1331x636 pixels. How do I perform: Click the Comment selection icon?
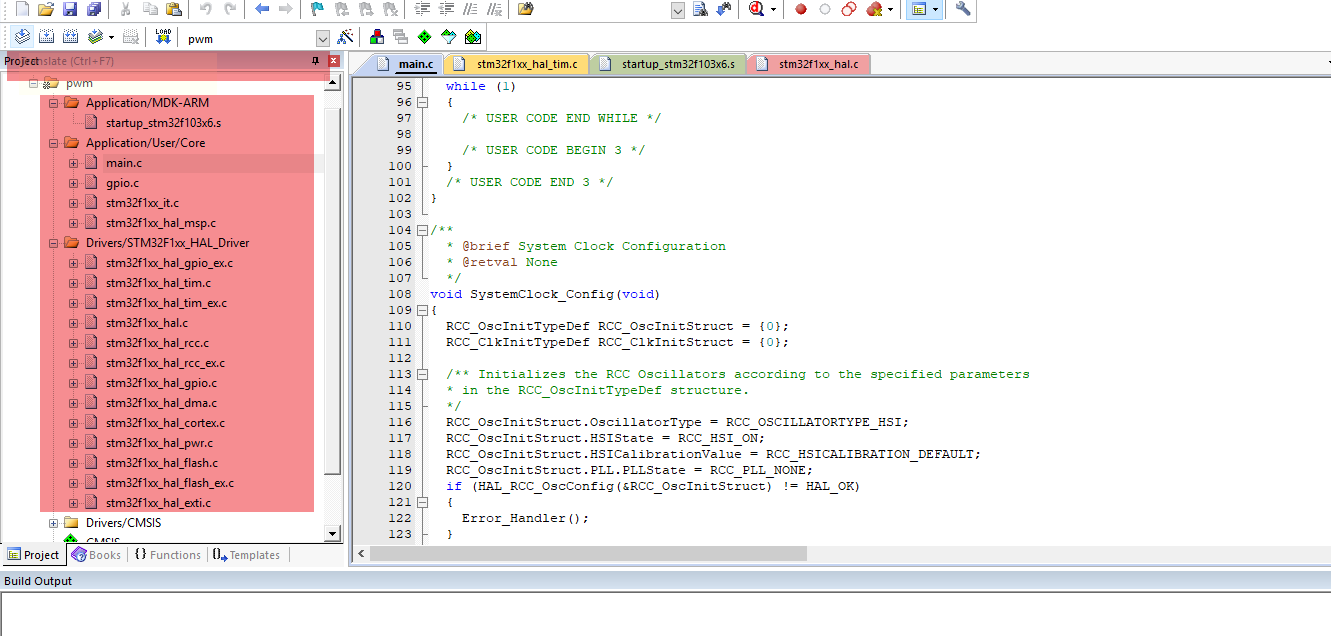(x=470, y=9)
